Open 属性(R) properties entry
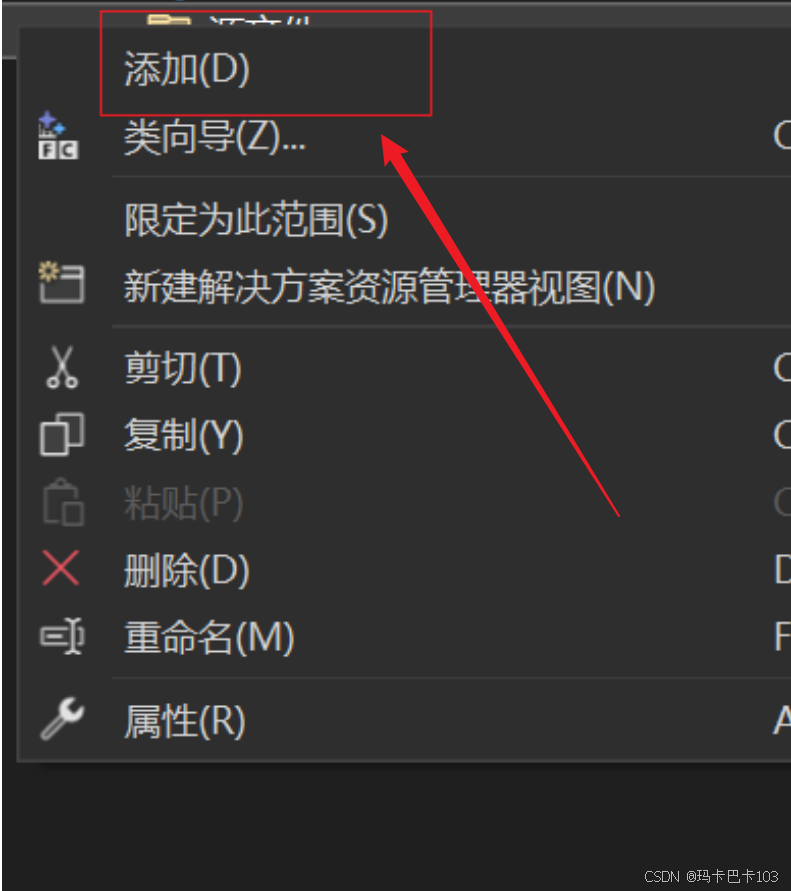This screenshot has width=791, height=891. [185, 721]
